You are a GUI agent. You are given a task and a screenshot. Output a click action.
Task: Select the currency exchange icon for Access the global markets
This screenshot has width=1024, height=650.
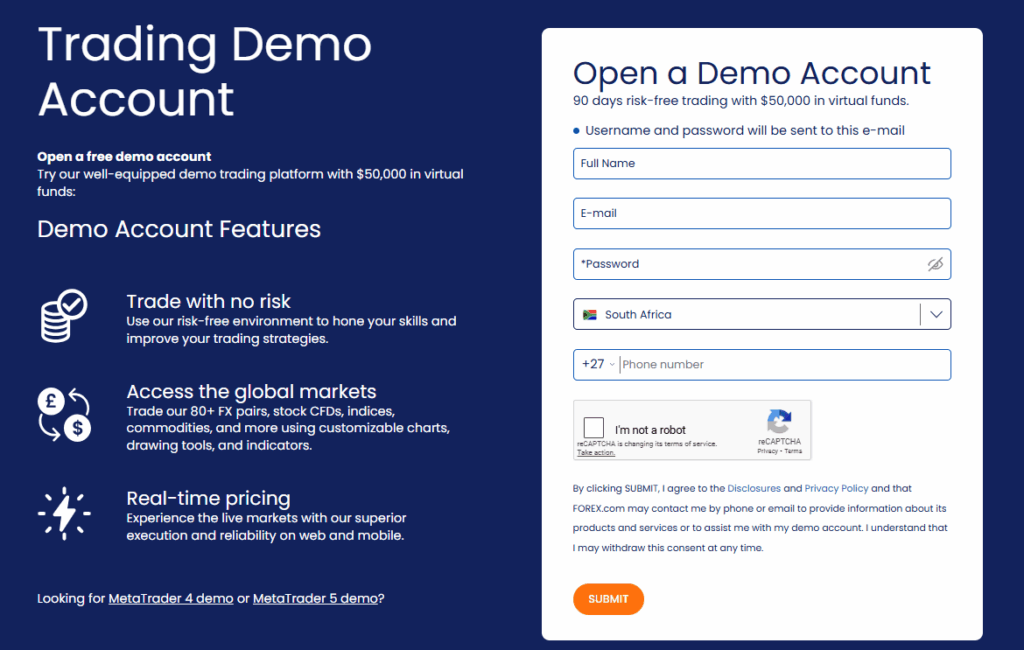point(63,413)
